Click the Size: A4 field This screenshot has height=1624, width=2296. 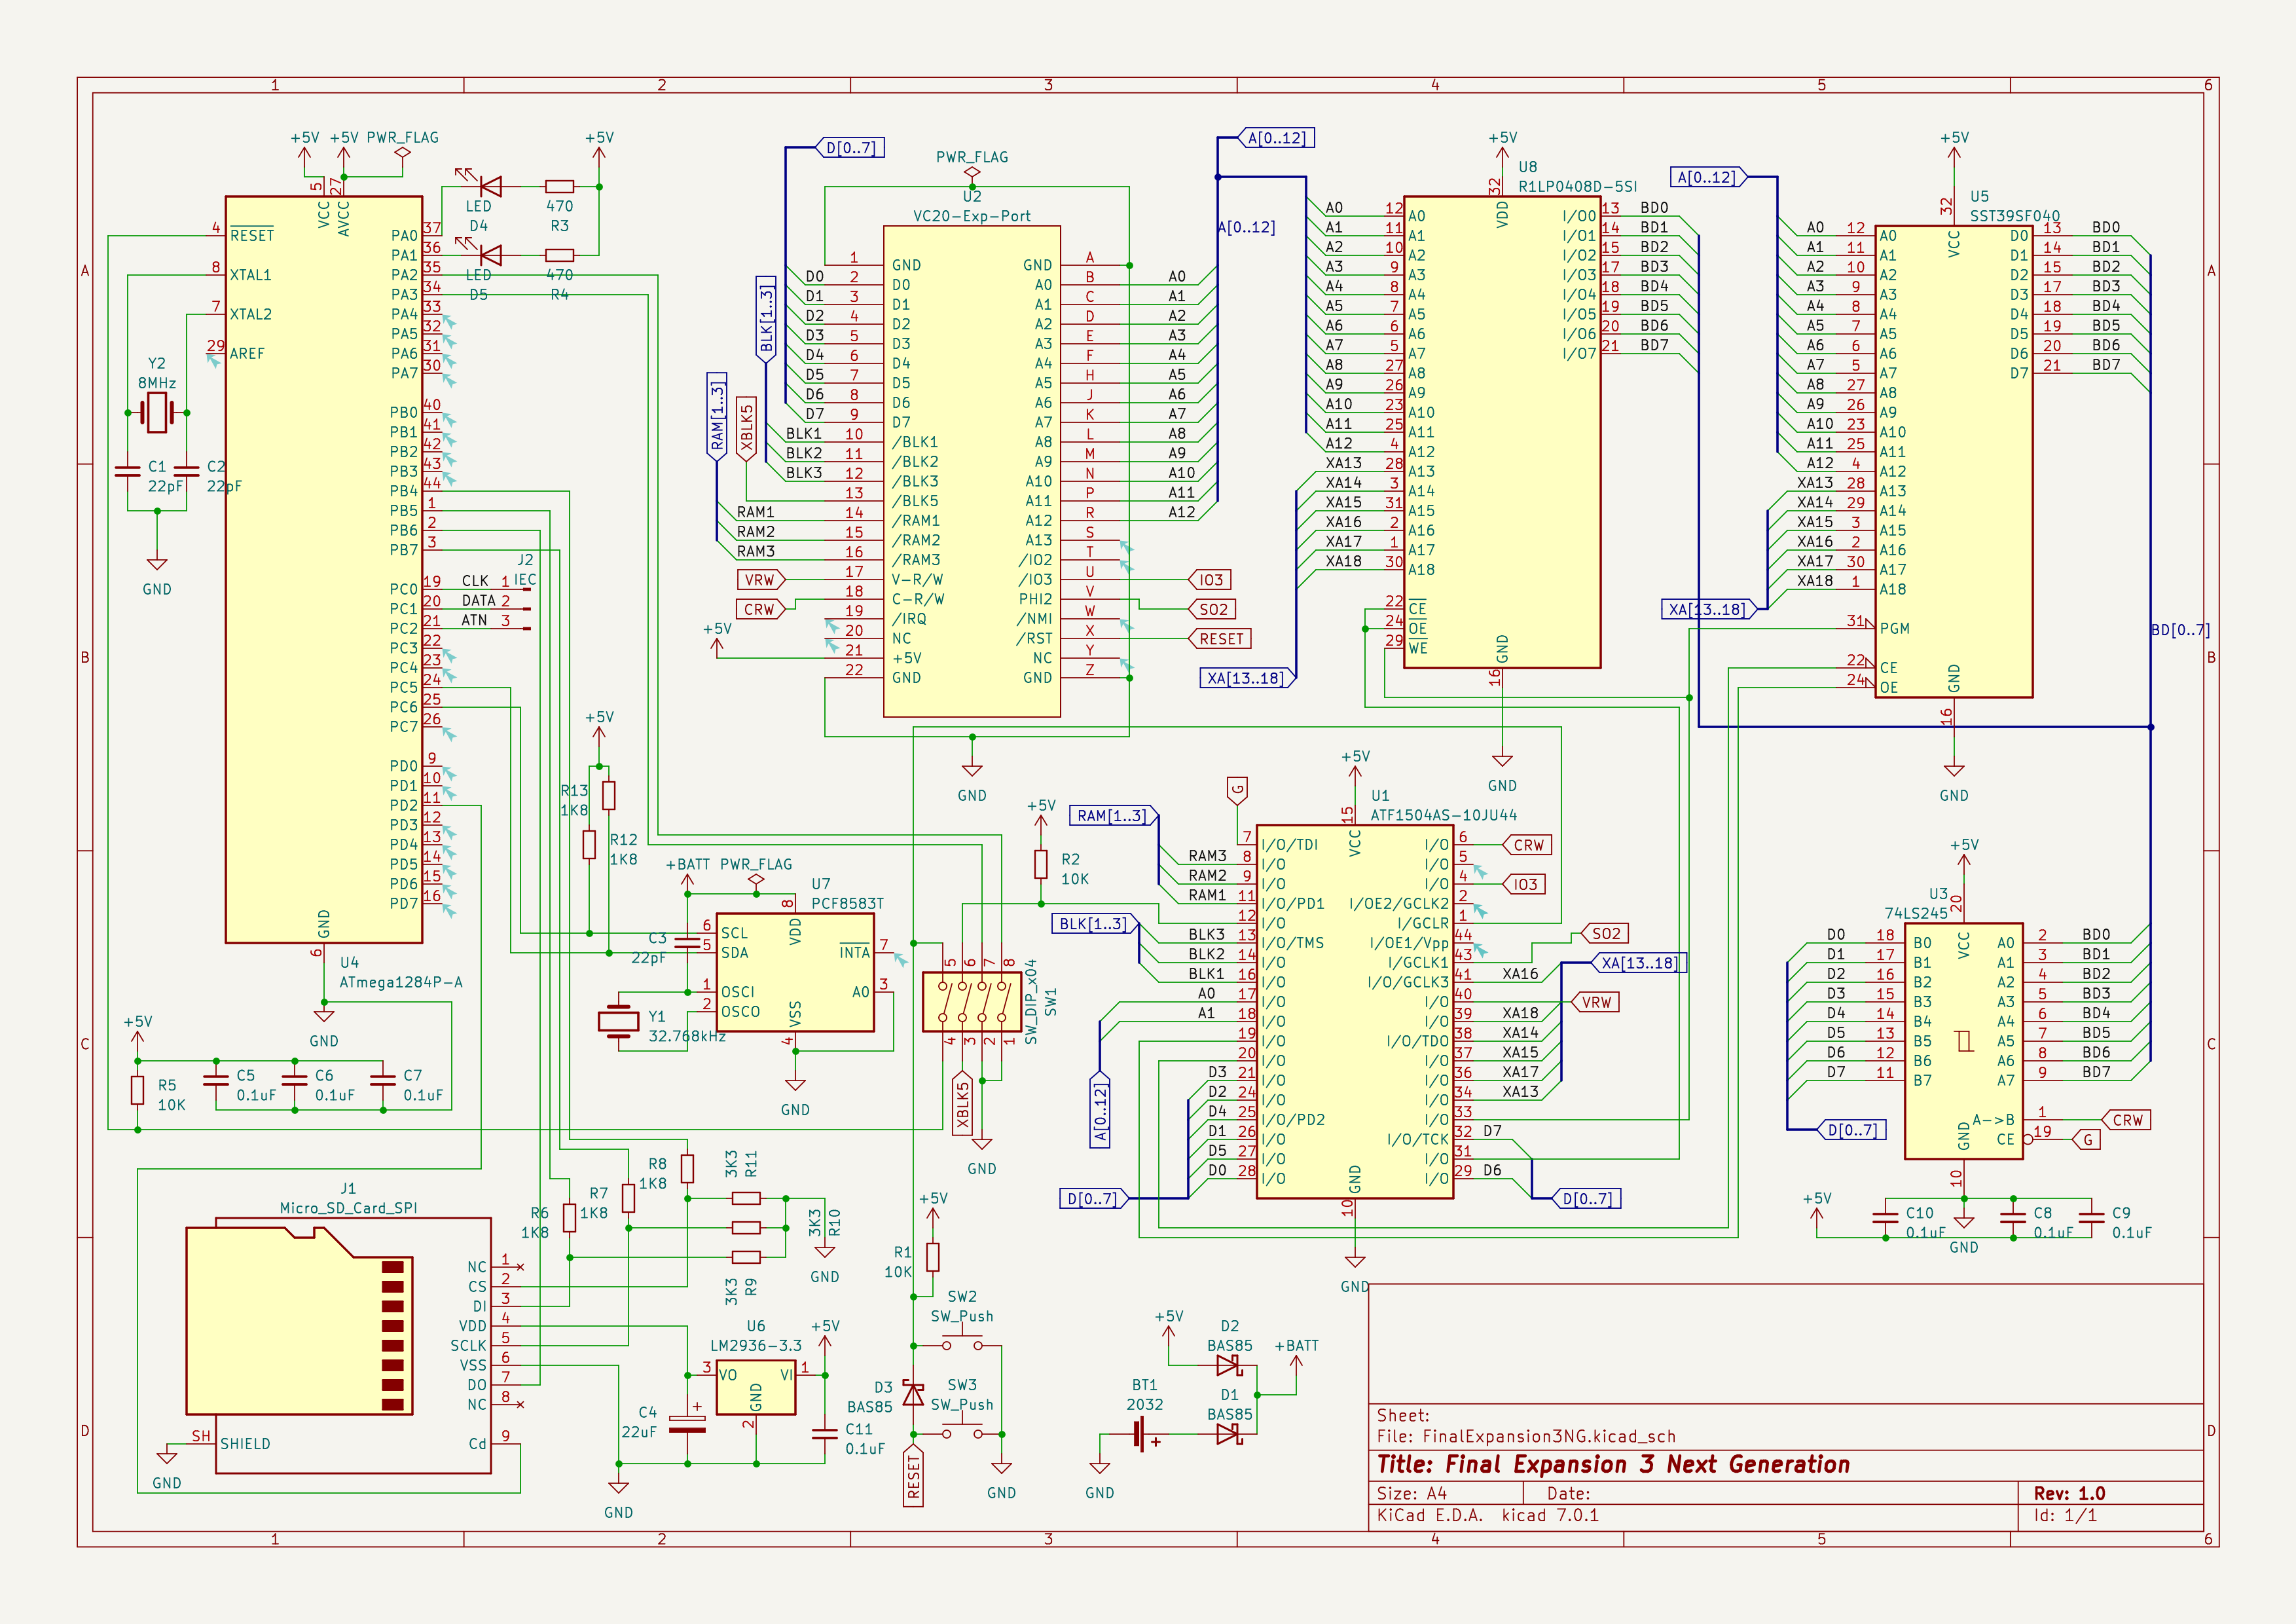tap(1412, 1493)
